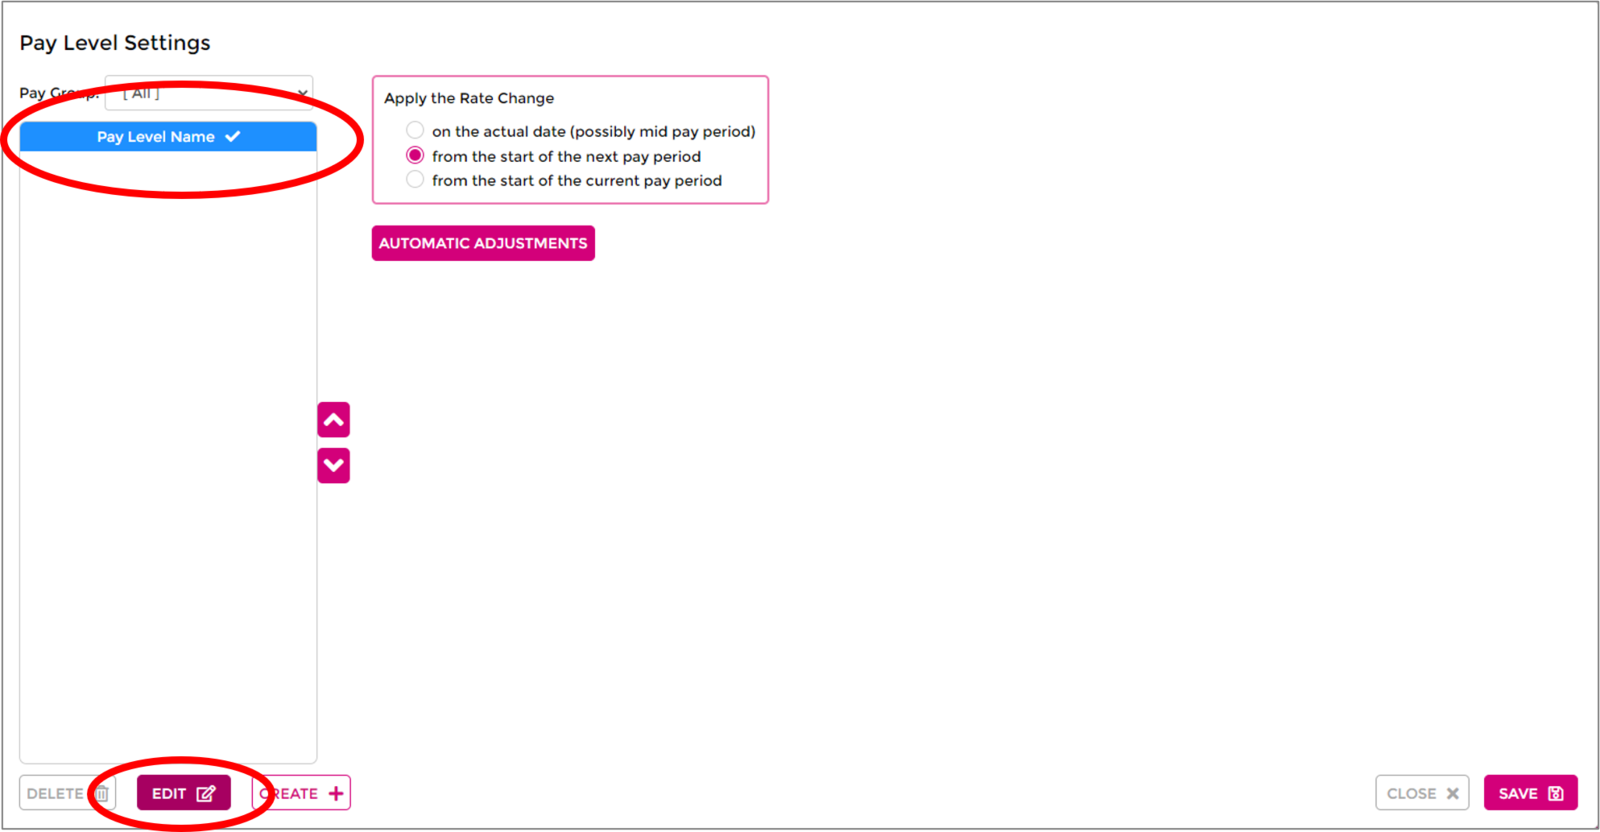Select 'on the actual date' radio button

(x=415, y=130)
